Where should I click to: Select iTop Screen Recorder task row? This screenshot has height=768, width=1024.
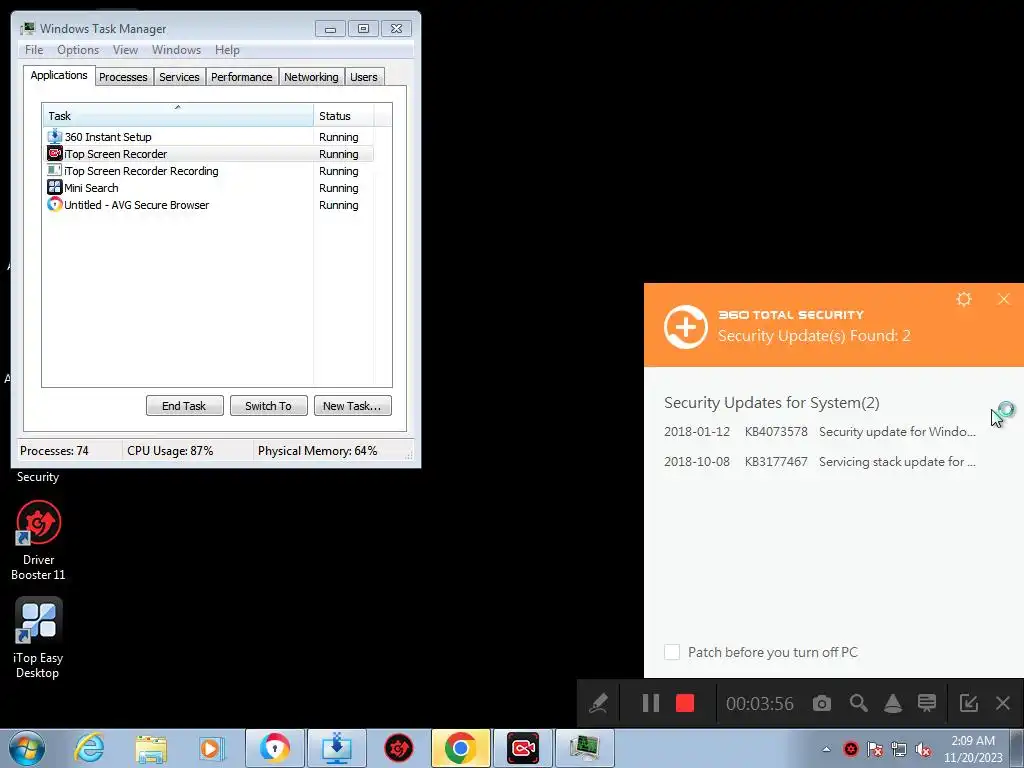coord(208,154)
